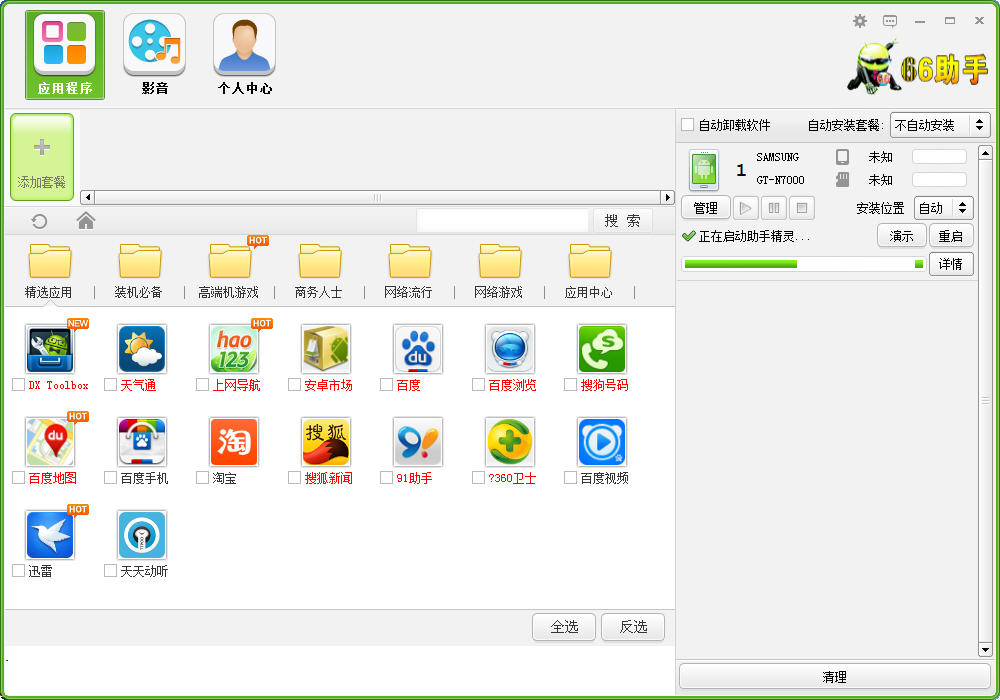Select the 百度视频 player icon
This screenshot has height=700, width=1000.
click(601, 442)
